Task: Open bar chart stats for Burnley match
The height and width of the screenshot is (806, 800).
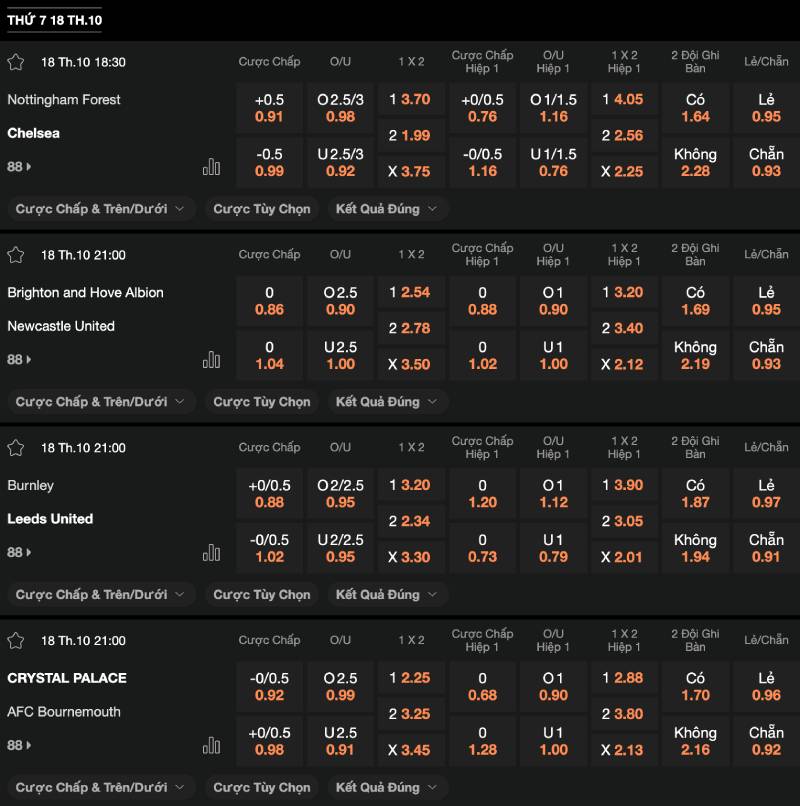Action: 211,553
